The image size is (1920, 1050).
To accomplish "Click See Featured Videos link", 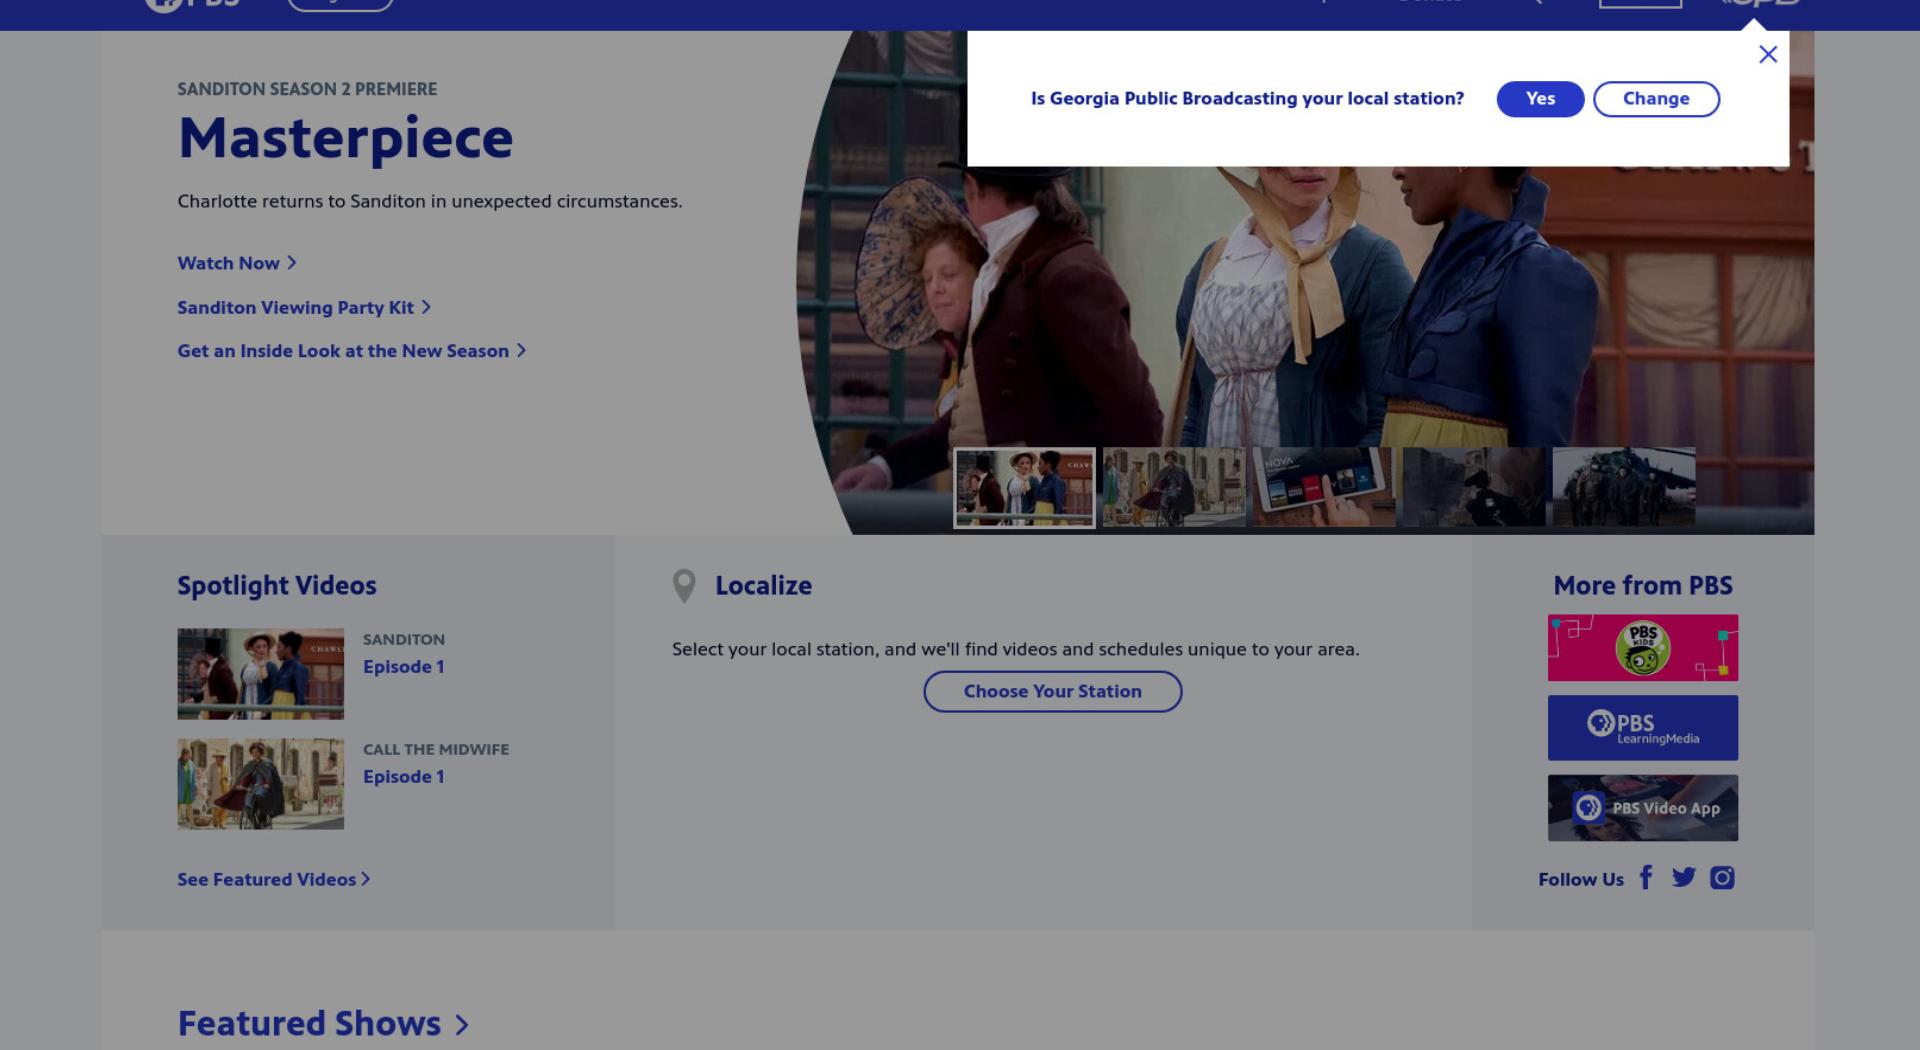I will click(x=274, y=879).
